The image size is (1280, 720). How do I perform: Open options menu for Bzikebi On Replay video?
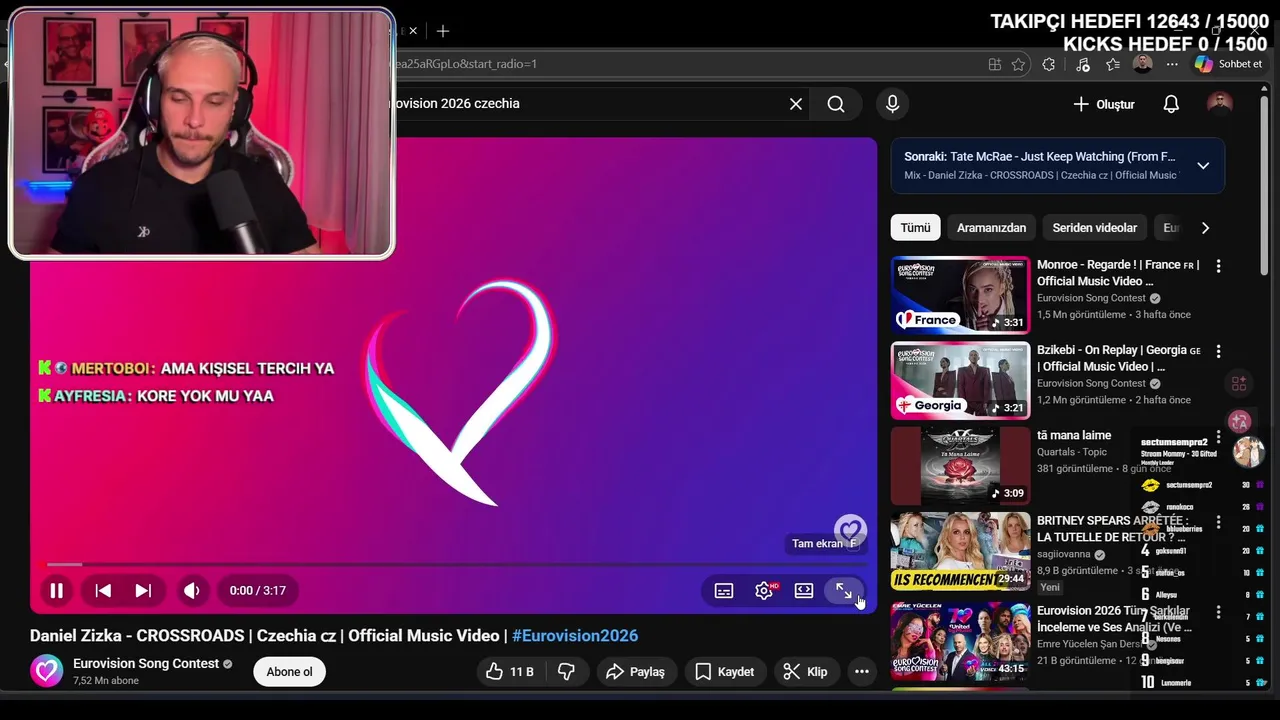coord(1218,351)
